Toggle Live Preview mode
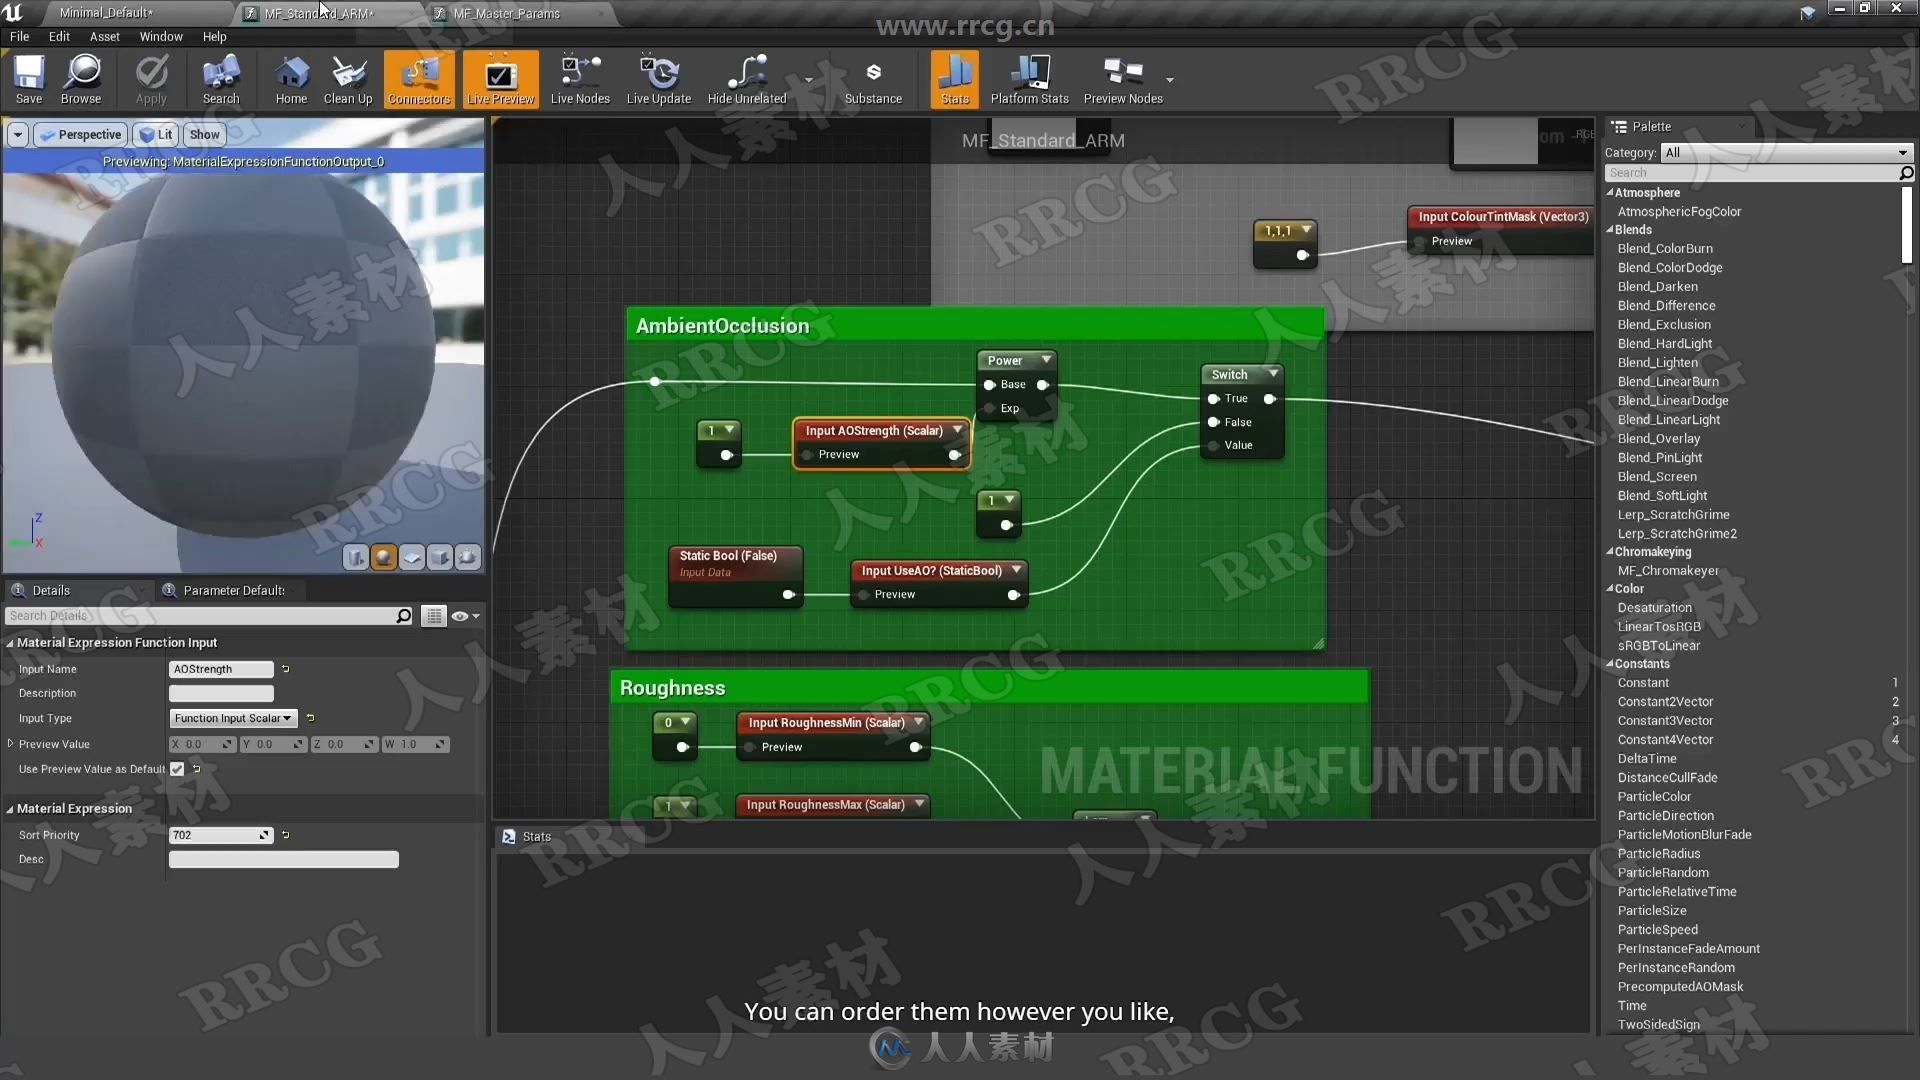The image size is (1920, 1080). 500,79
